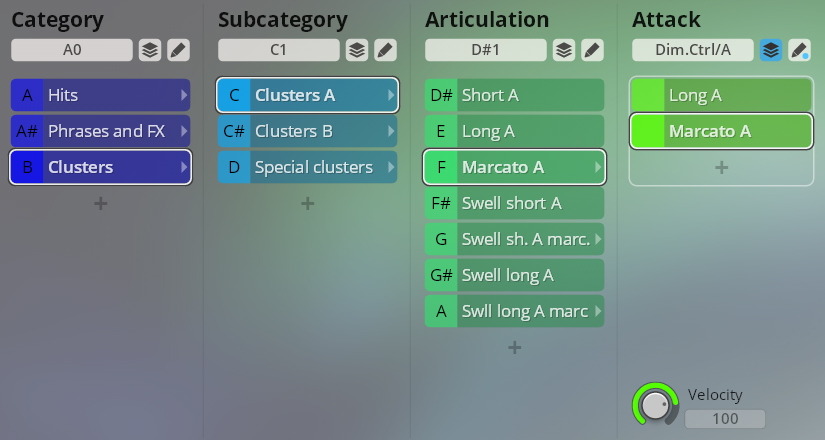Add a new Articulation with plus button
This screenshot has width=825, height=440.
(514, 347)
